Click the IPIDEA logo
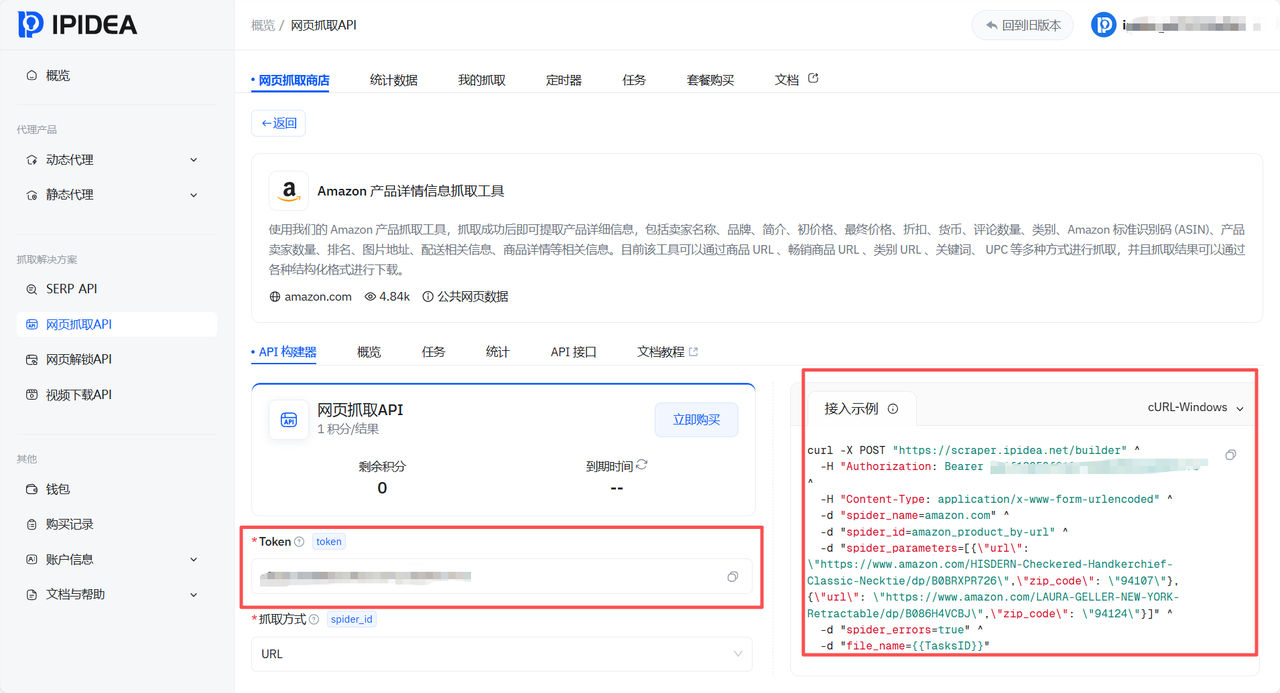The width and height of the screenshot is (1280, 693). [77, 25]
